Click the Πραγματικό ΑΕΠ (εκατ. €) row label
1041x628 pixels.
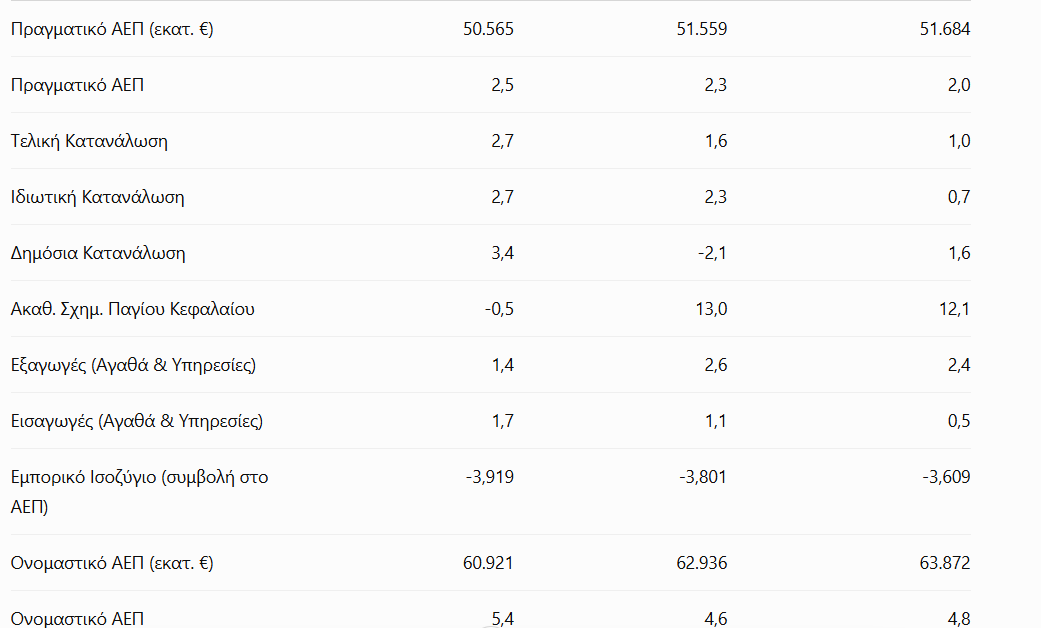pos(112,29)
